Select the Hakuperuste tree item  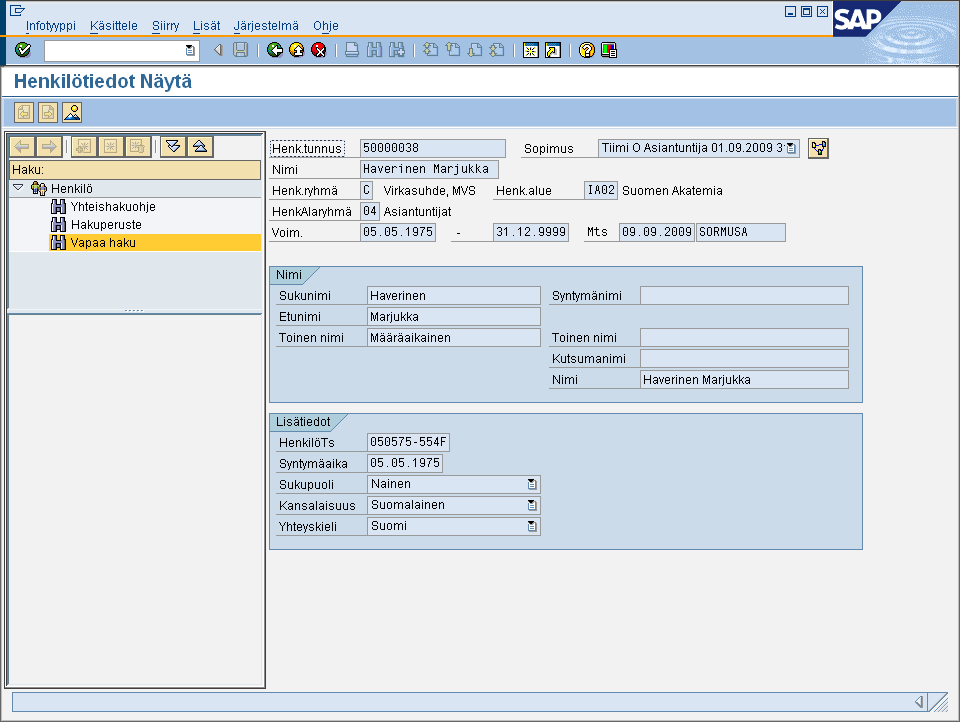[106, 225]
